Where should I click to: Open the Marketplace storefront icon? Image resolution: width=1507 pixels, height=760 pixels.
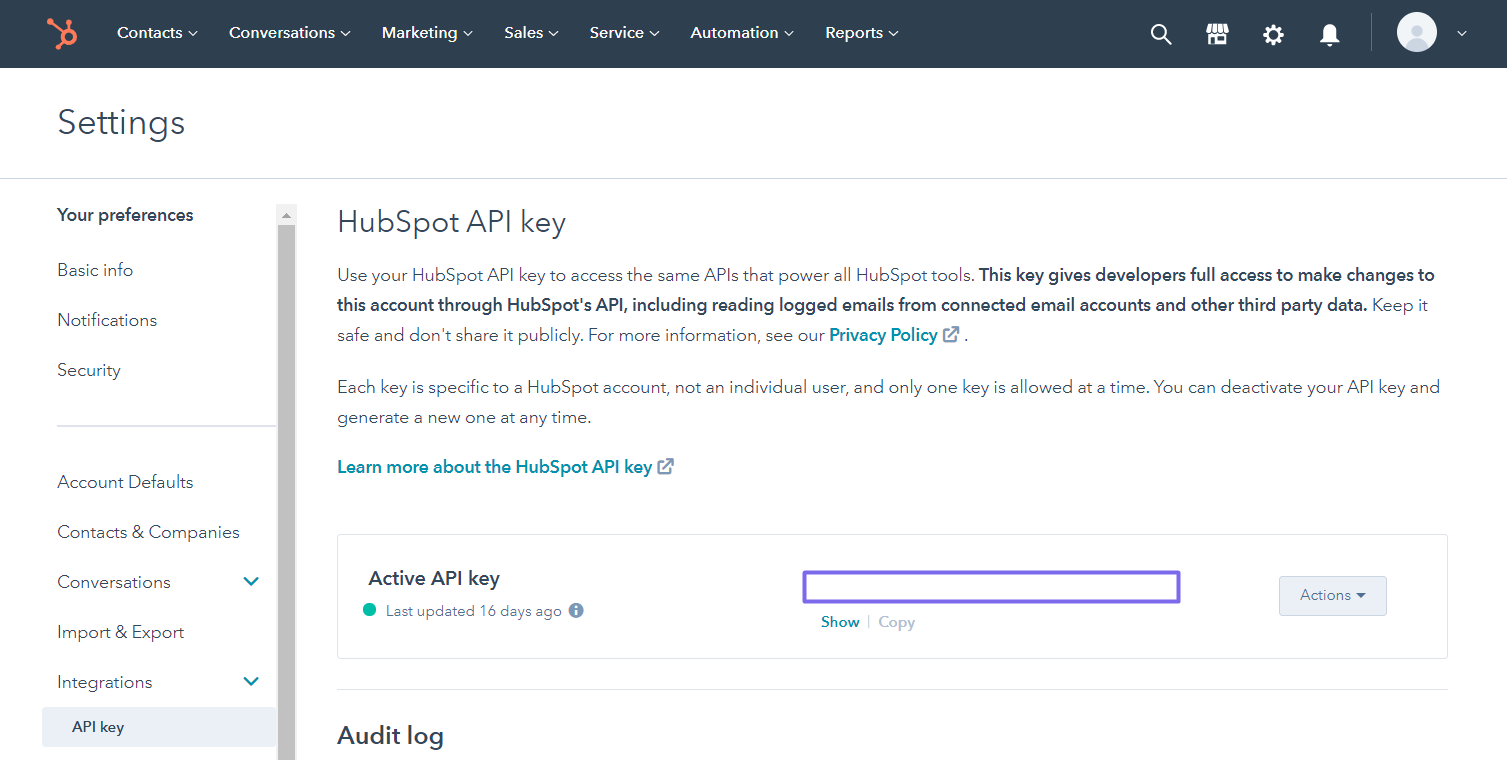tap(1217, 34)
